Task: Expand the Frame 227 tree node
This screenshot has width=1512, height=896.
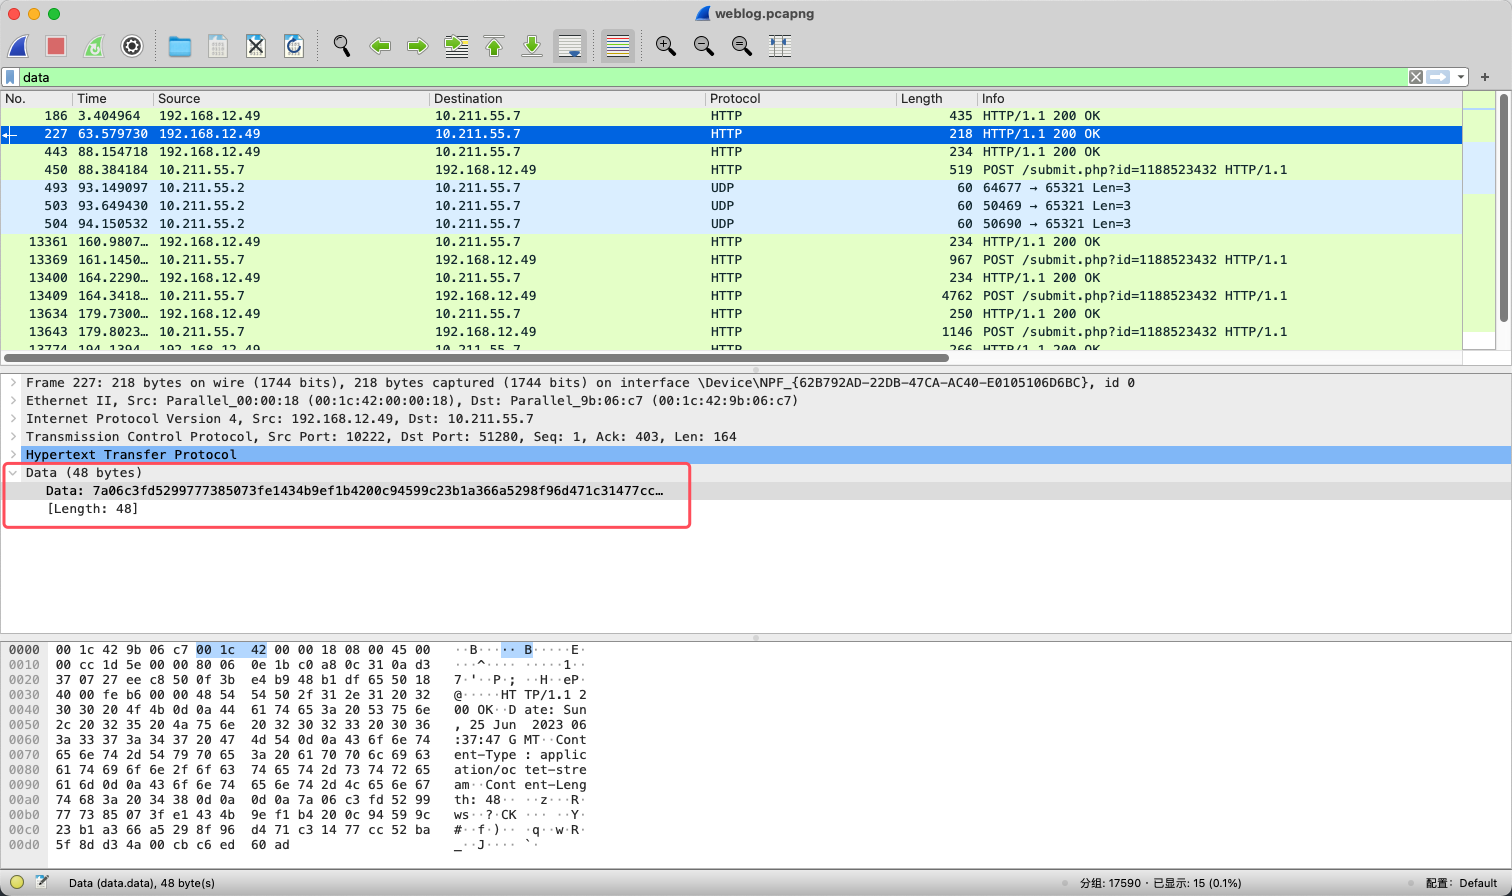Action: pyautogui.click(x=13, y=383)
